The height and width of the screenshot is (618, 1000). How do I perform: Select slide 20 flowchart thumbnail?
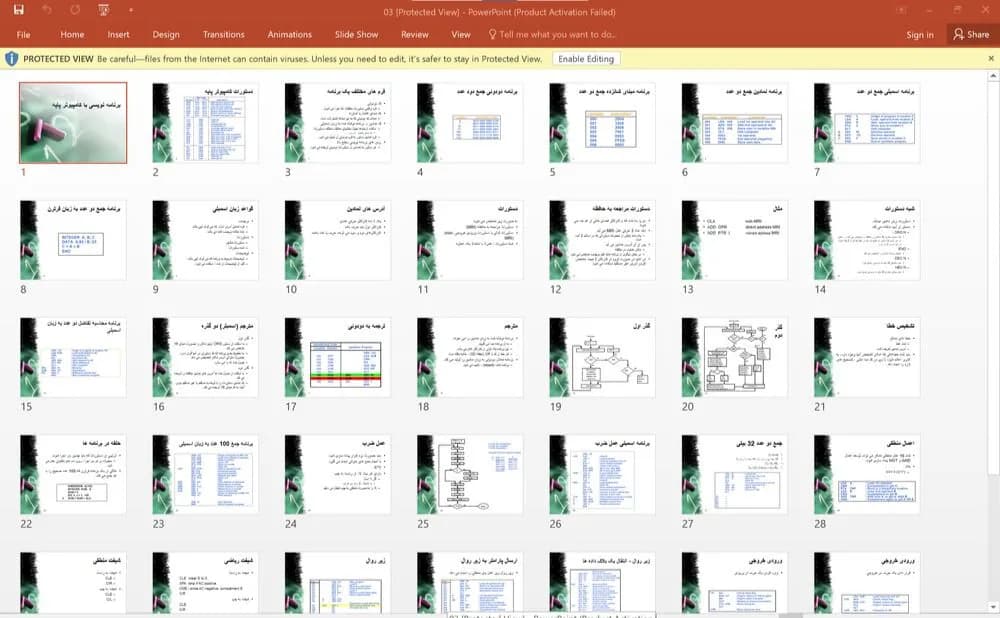(735, 357)
